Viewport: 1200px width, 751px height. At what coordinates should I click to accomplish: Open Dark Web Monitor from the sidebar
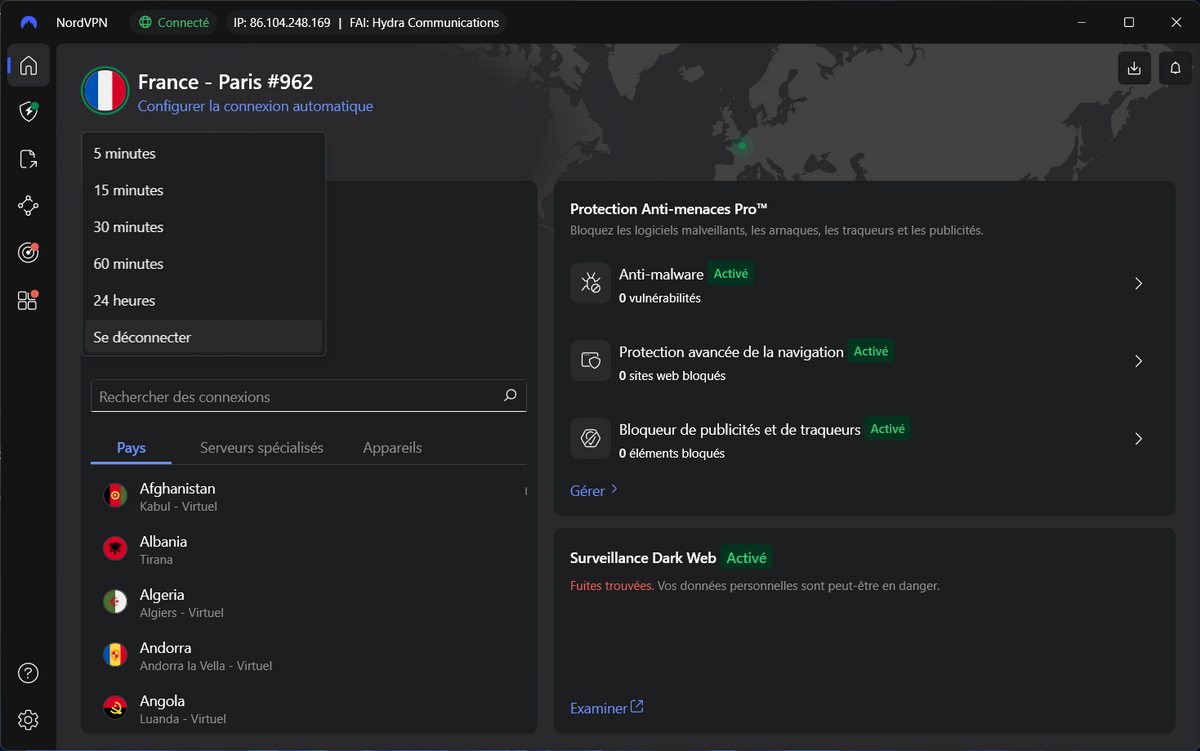(x=28, y=253)
